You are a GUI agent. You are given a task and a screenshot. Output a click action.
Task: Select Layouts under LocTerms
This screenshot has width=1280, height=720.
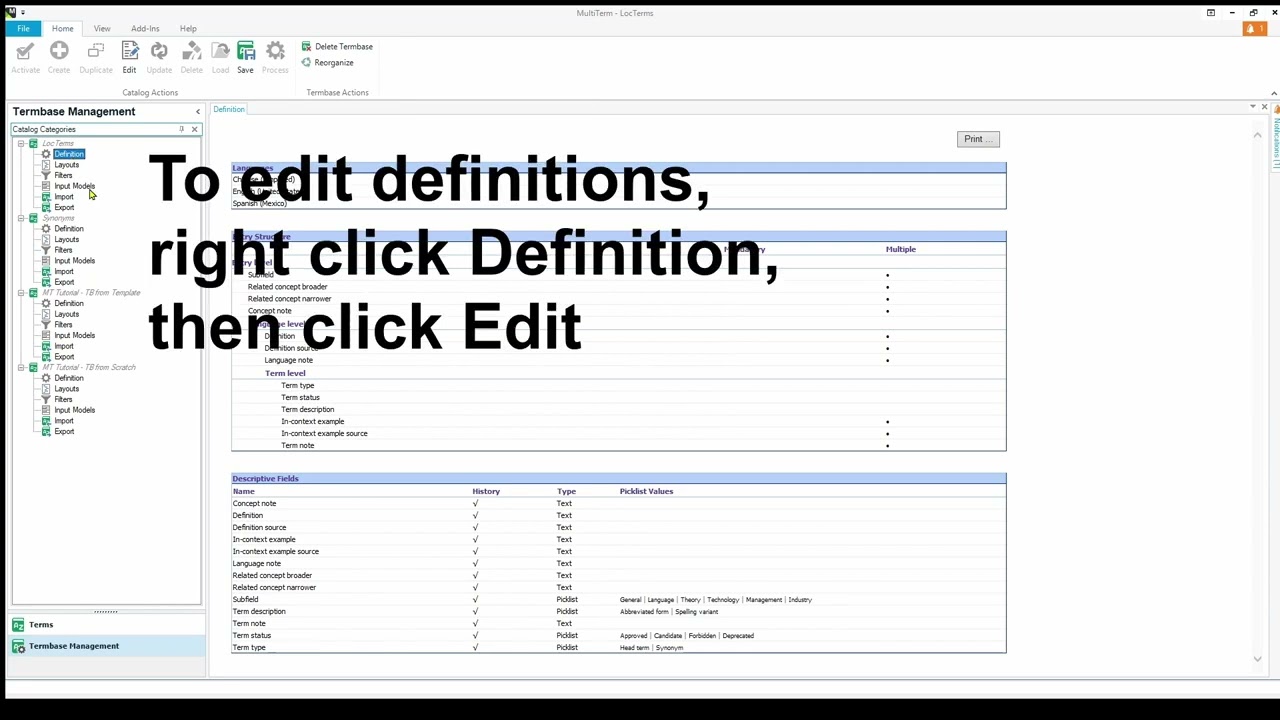[x=66, y=165]
